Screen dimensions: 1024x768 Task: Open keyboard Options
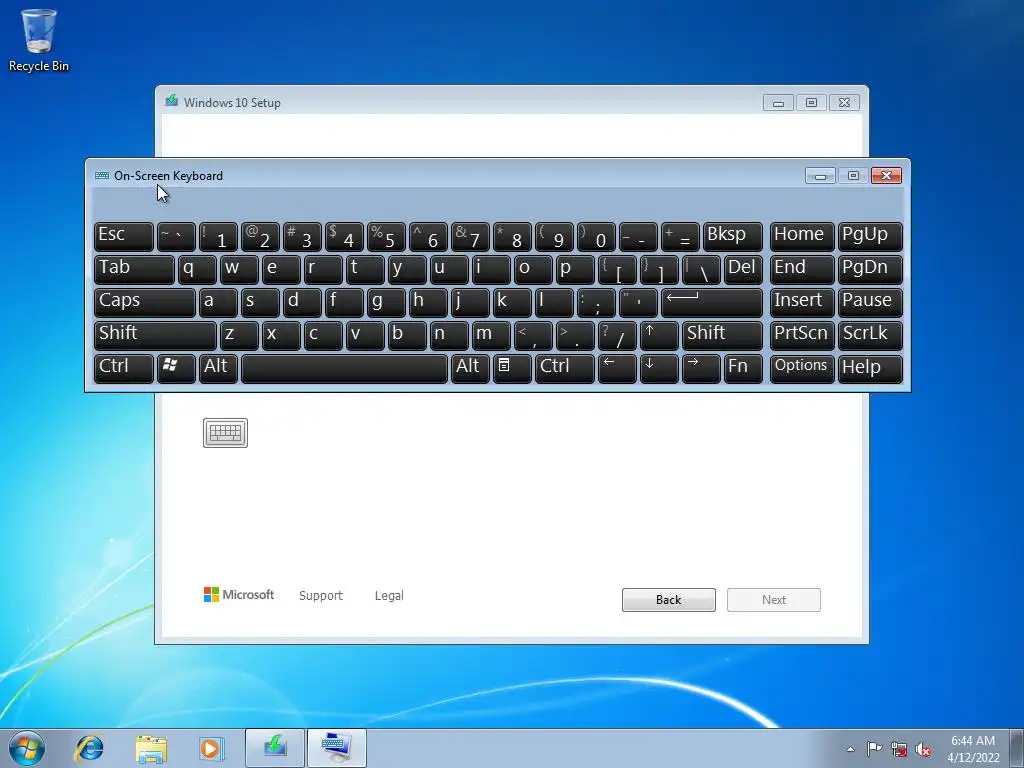coord(802,368)
